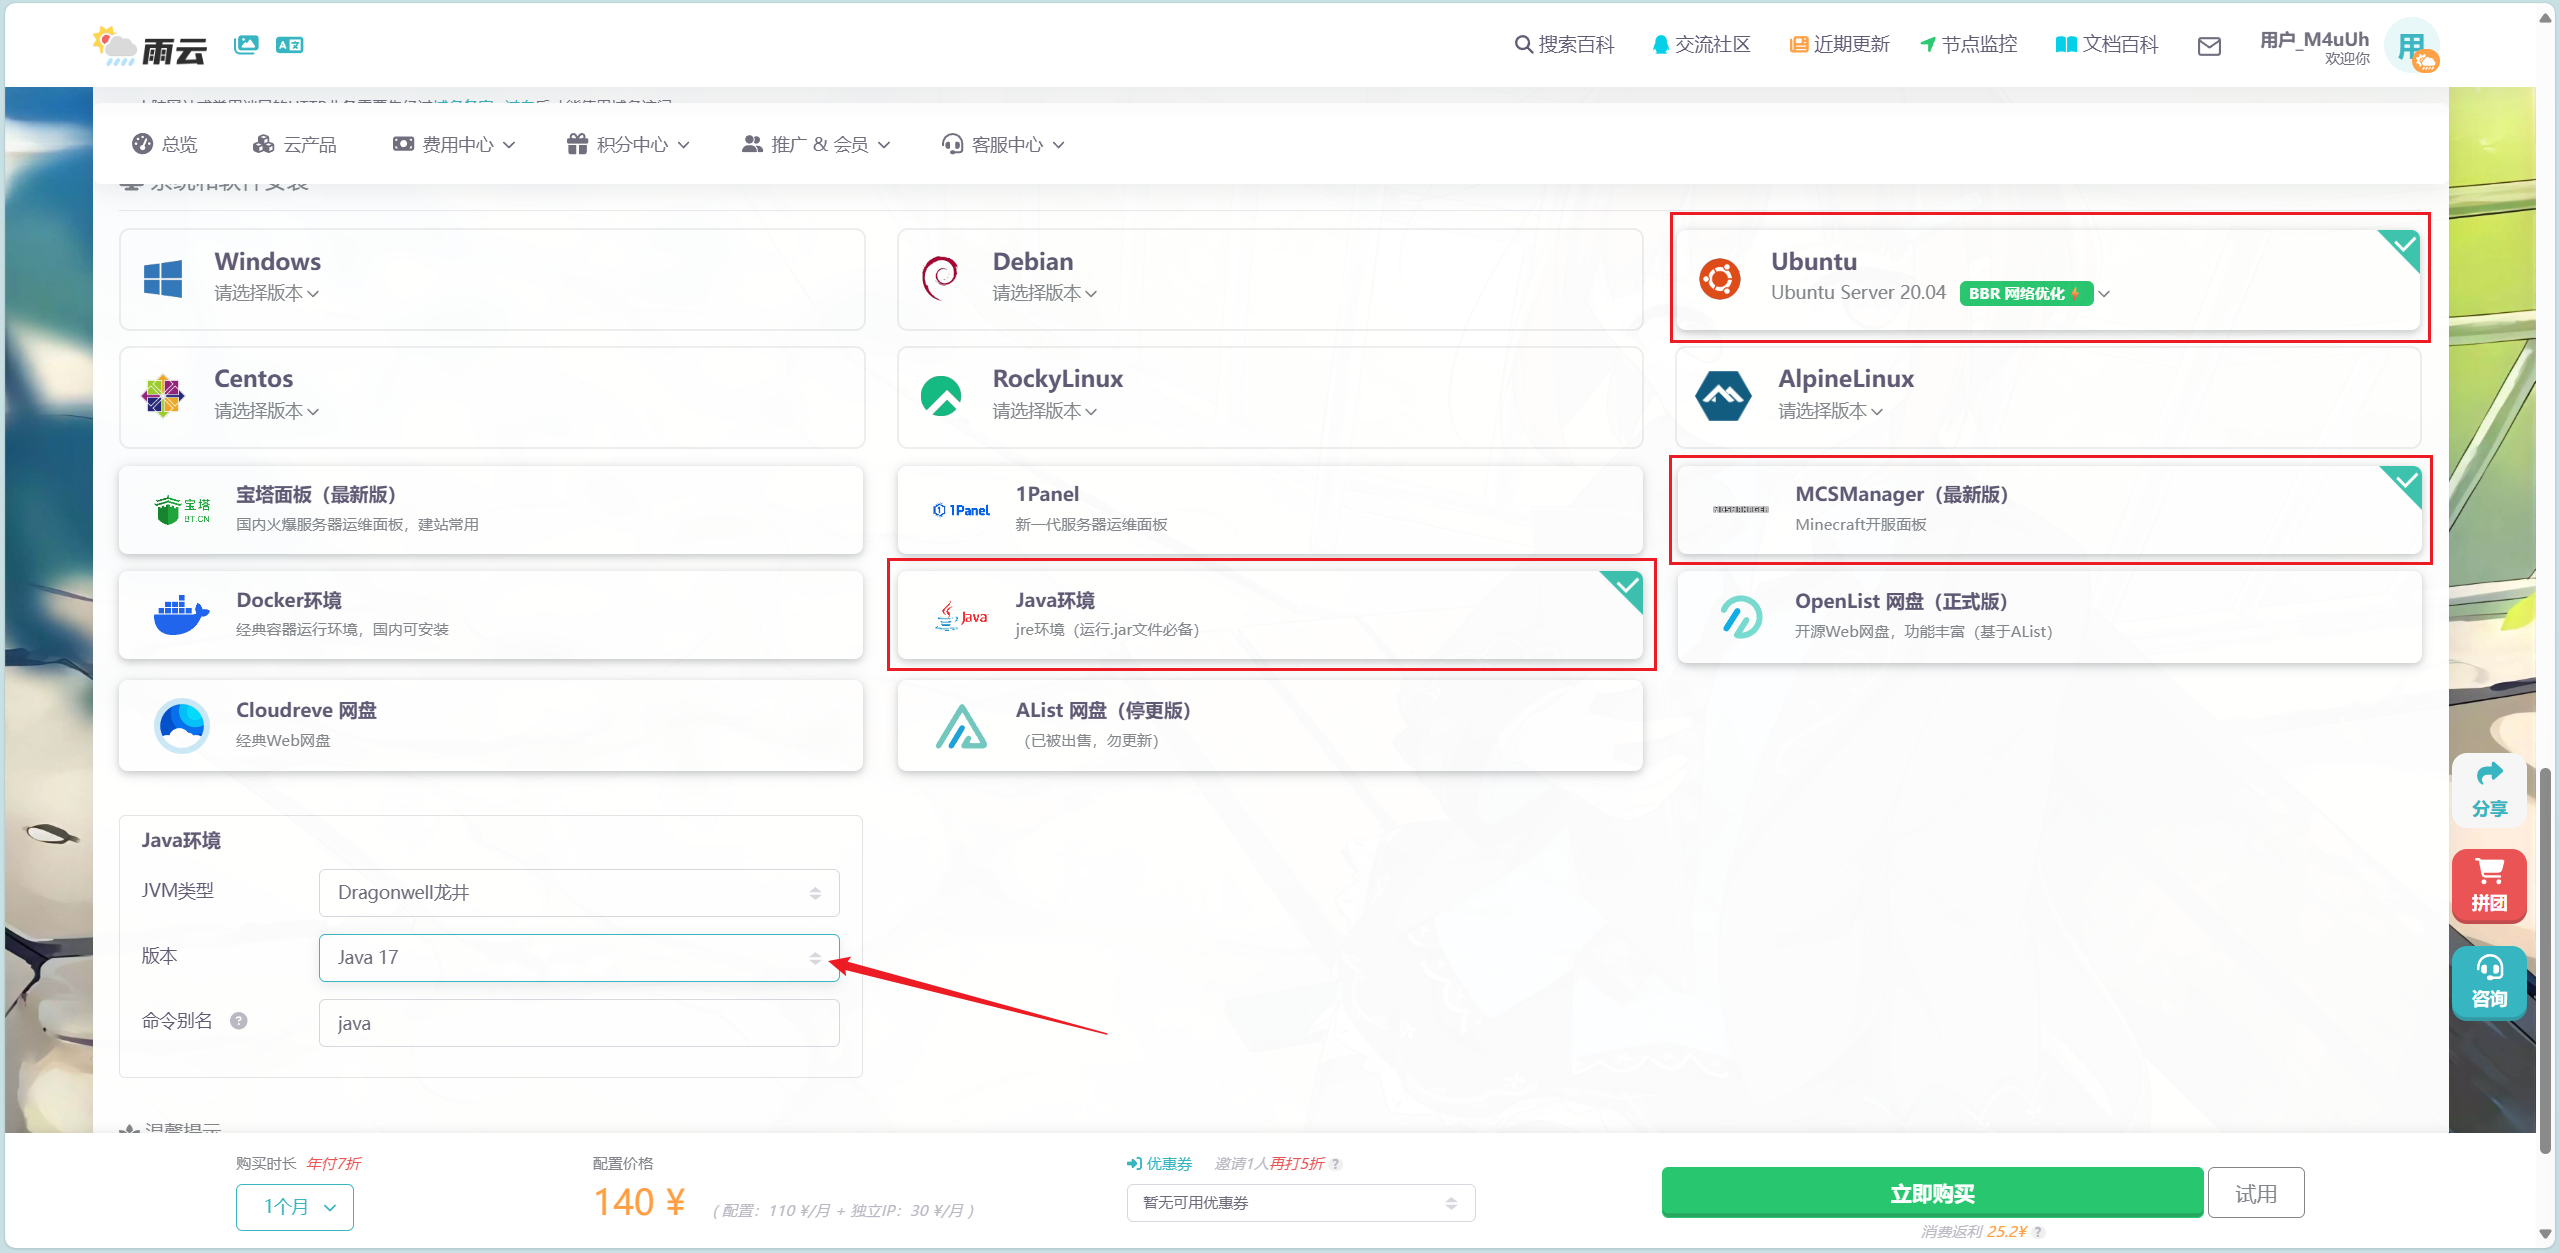Screen dimensions: 2560x1253
Task: Click the BBR 网络优化 badge
Action: pos(2025,293)
